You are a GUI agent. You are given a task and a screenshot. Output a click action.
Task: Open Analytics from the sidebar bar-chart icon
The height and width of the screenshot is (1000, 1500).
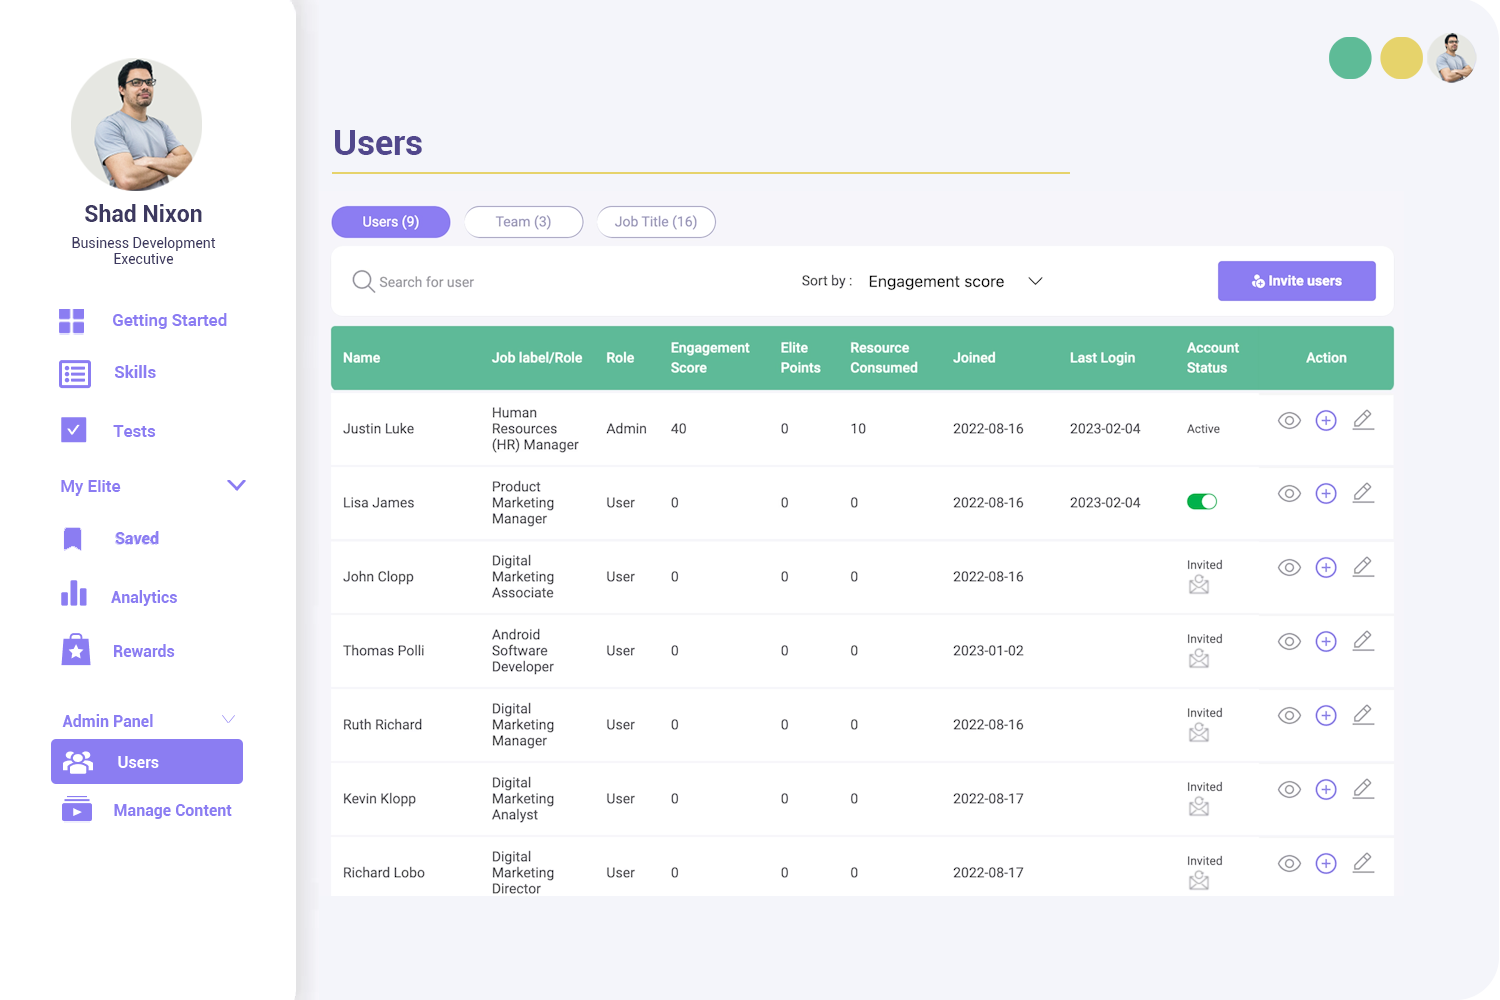click(74, 594)
